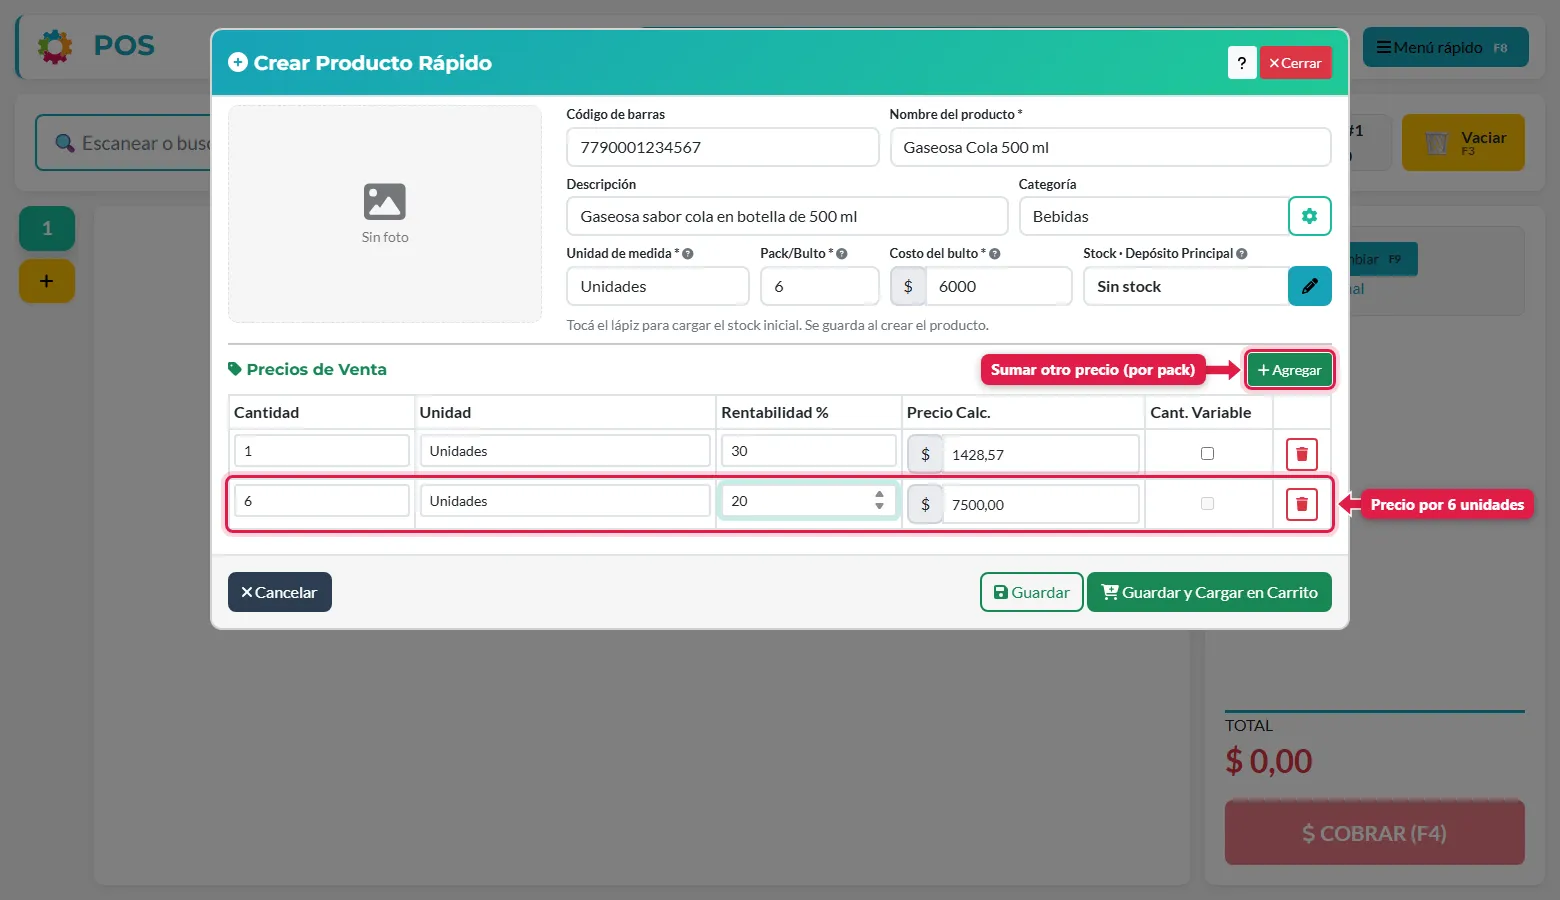Image resolution: width=1560 pixels, height=900 pixels.
Task: Click Cantidad field with value 6
Action: 321,501
